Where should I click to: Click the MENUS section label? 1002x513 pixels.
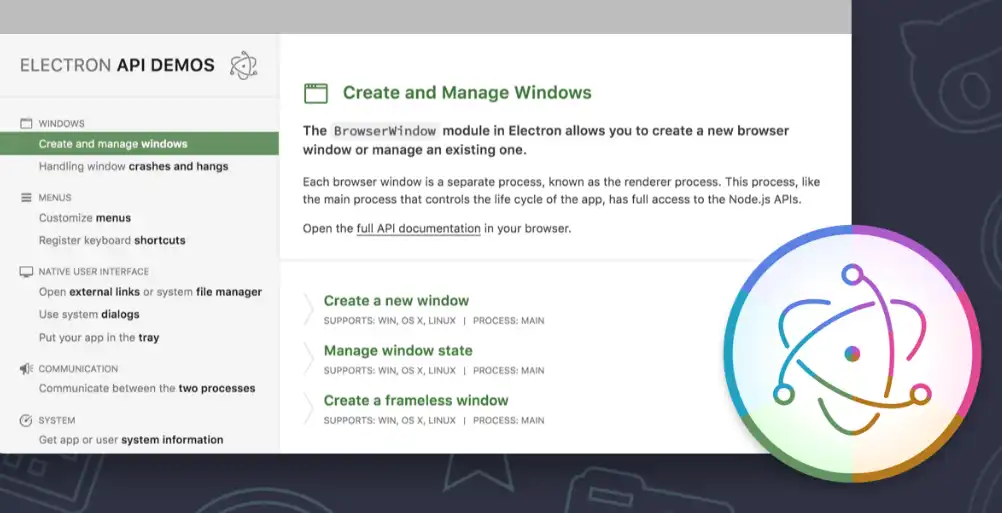55,198
